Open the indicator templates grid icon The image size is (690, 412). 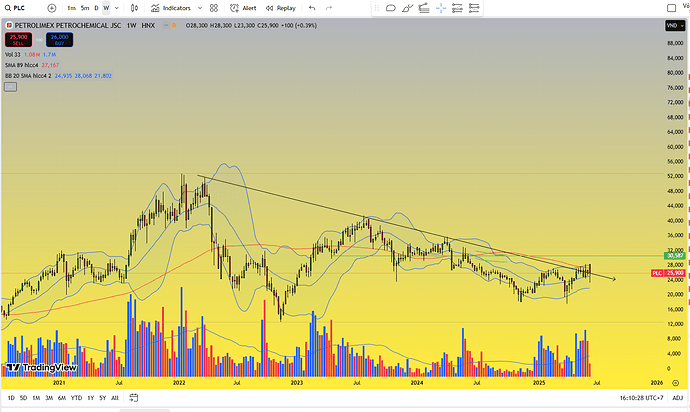tap(214, 8)
